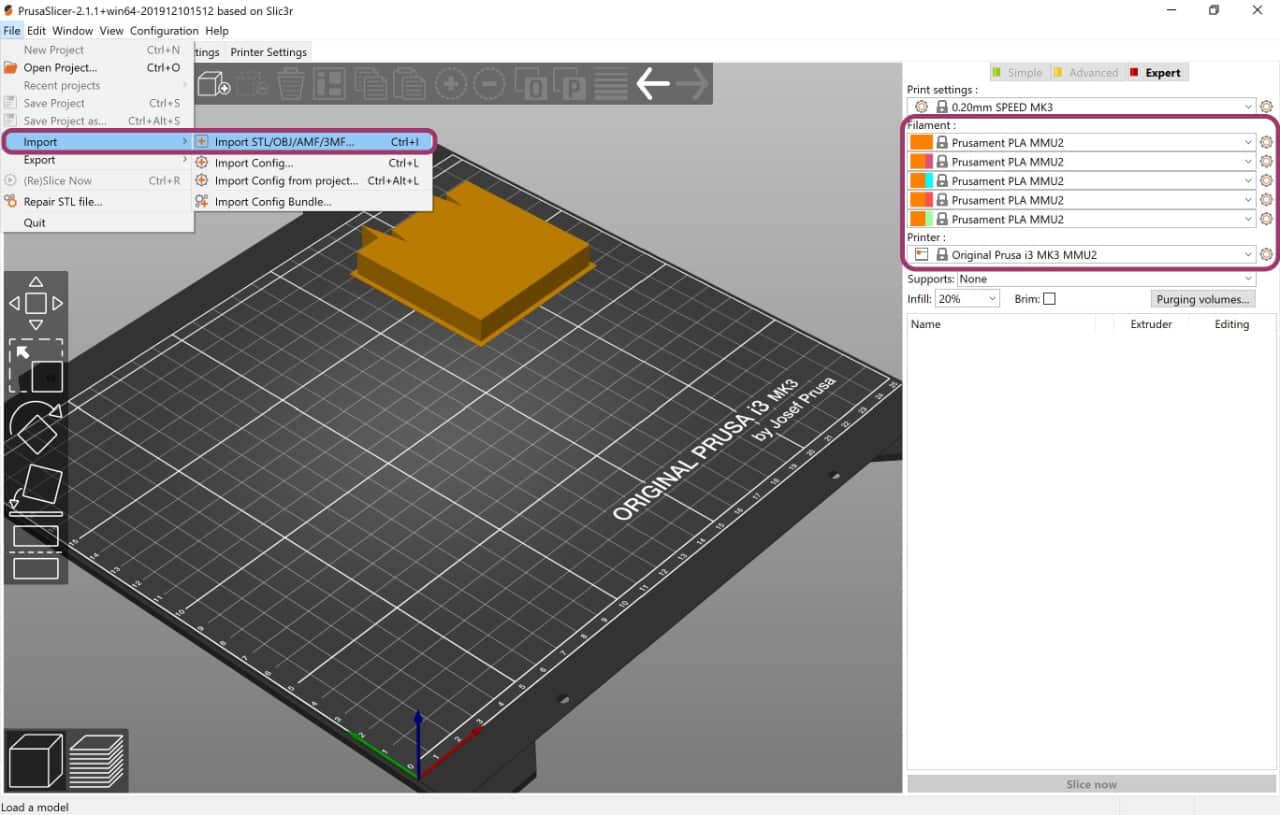The height and width of the screenshot is (815, 1280).
Task: Switch to Simple mode
Action: click(x=1017, y=72)
